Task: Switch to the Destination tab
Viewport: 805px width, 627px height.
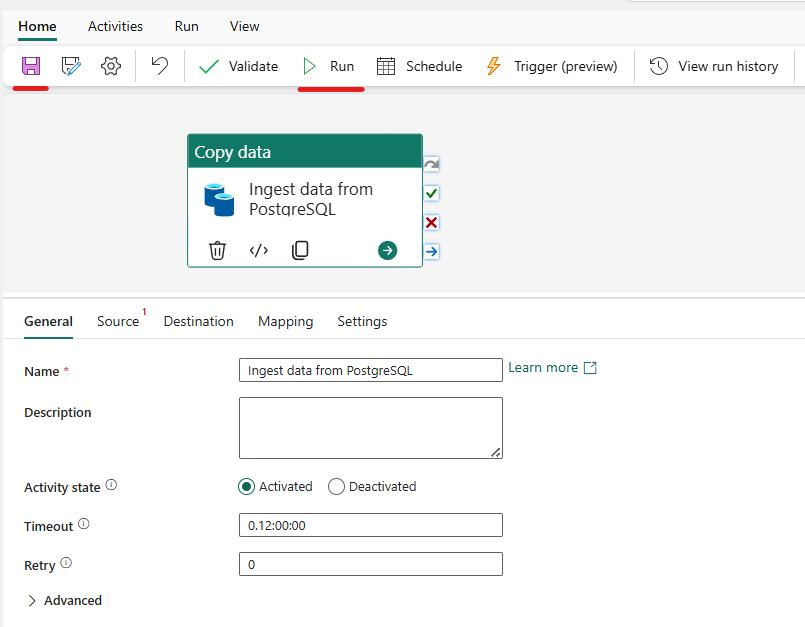Action: coord(199,321)
